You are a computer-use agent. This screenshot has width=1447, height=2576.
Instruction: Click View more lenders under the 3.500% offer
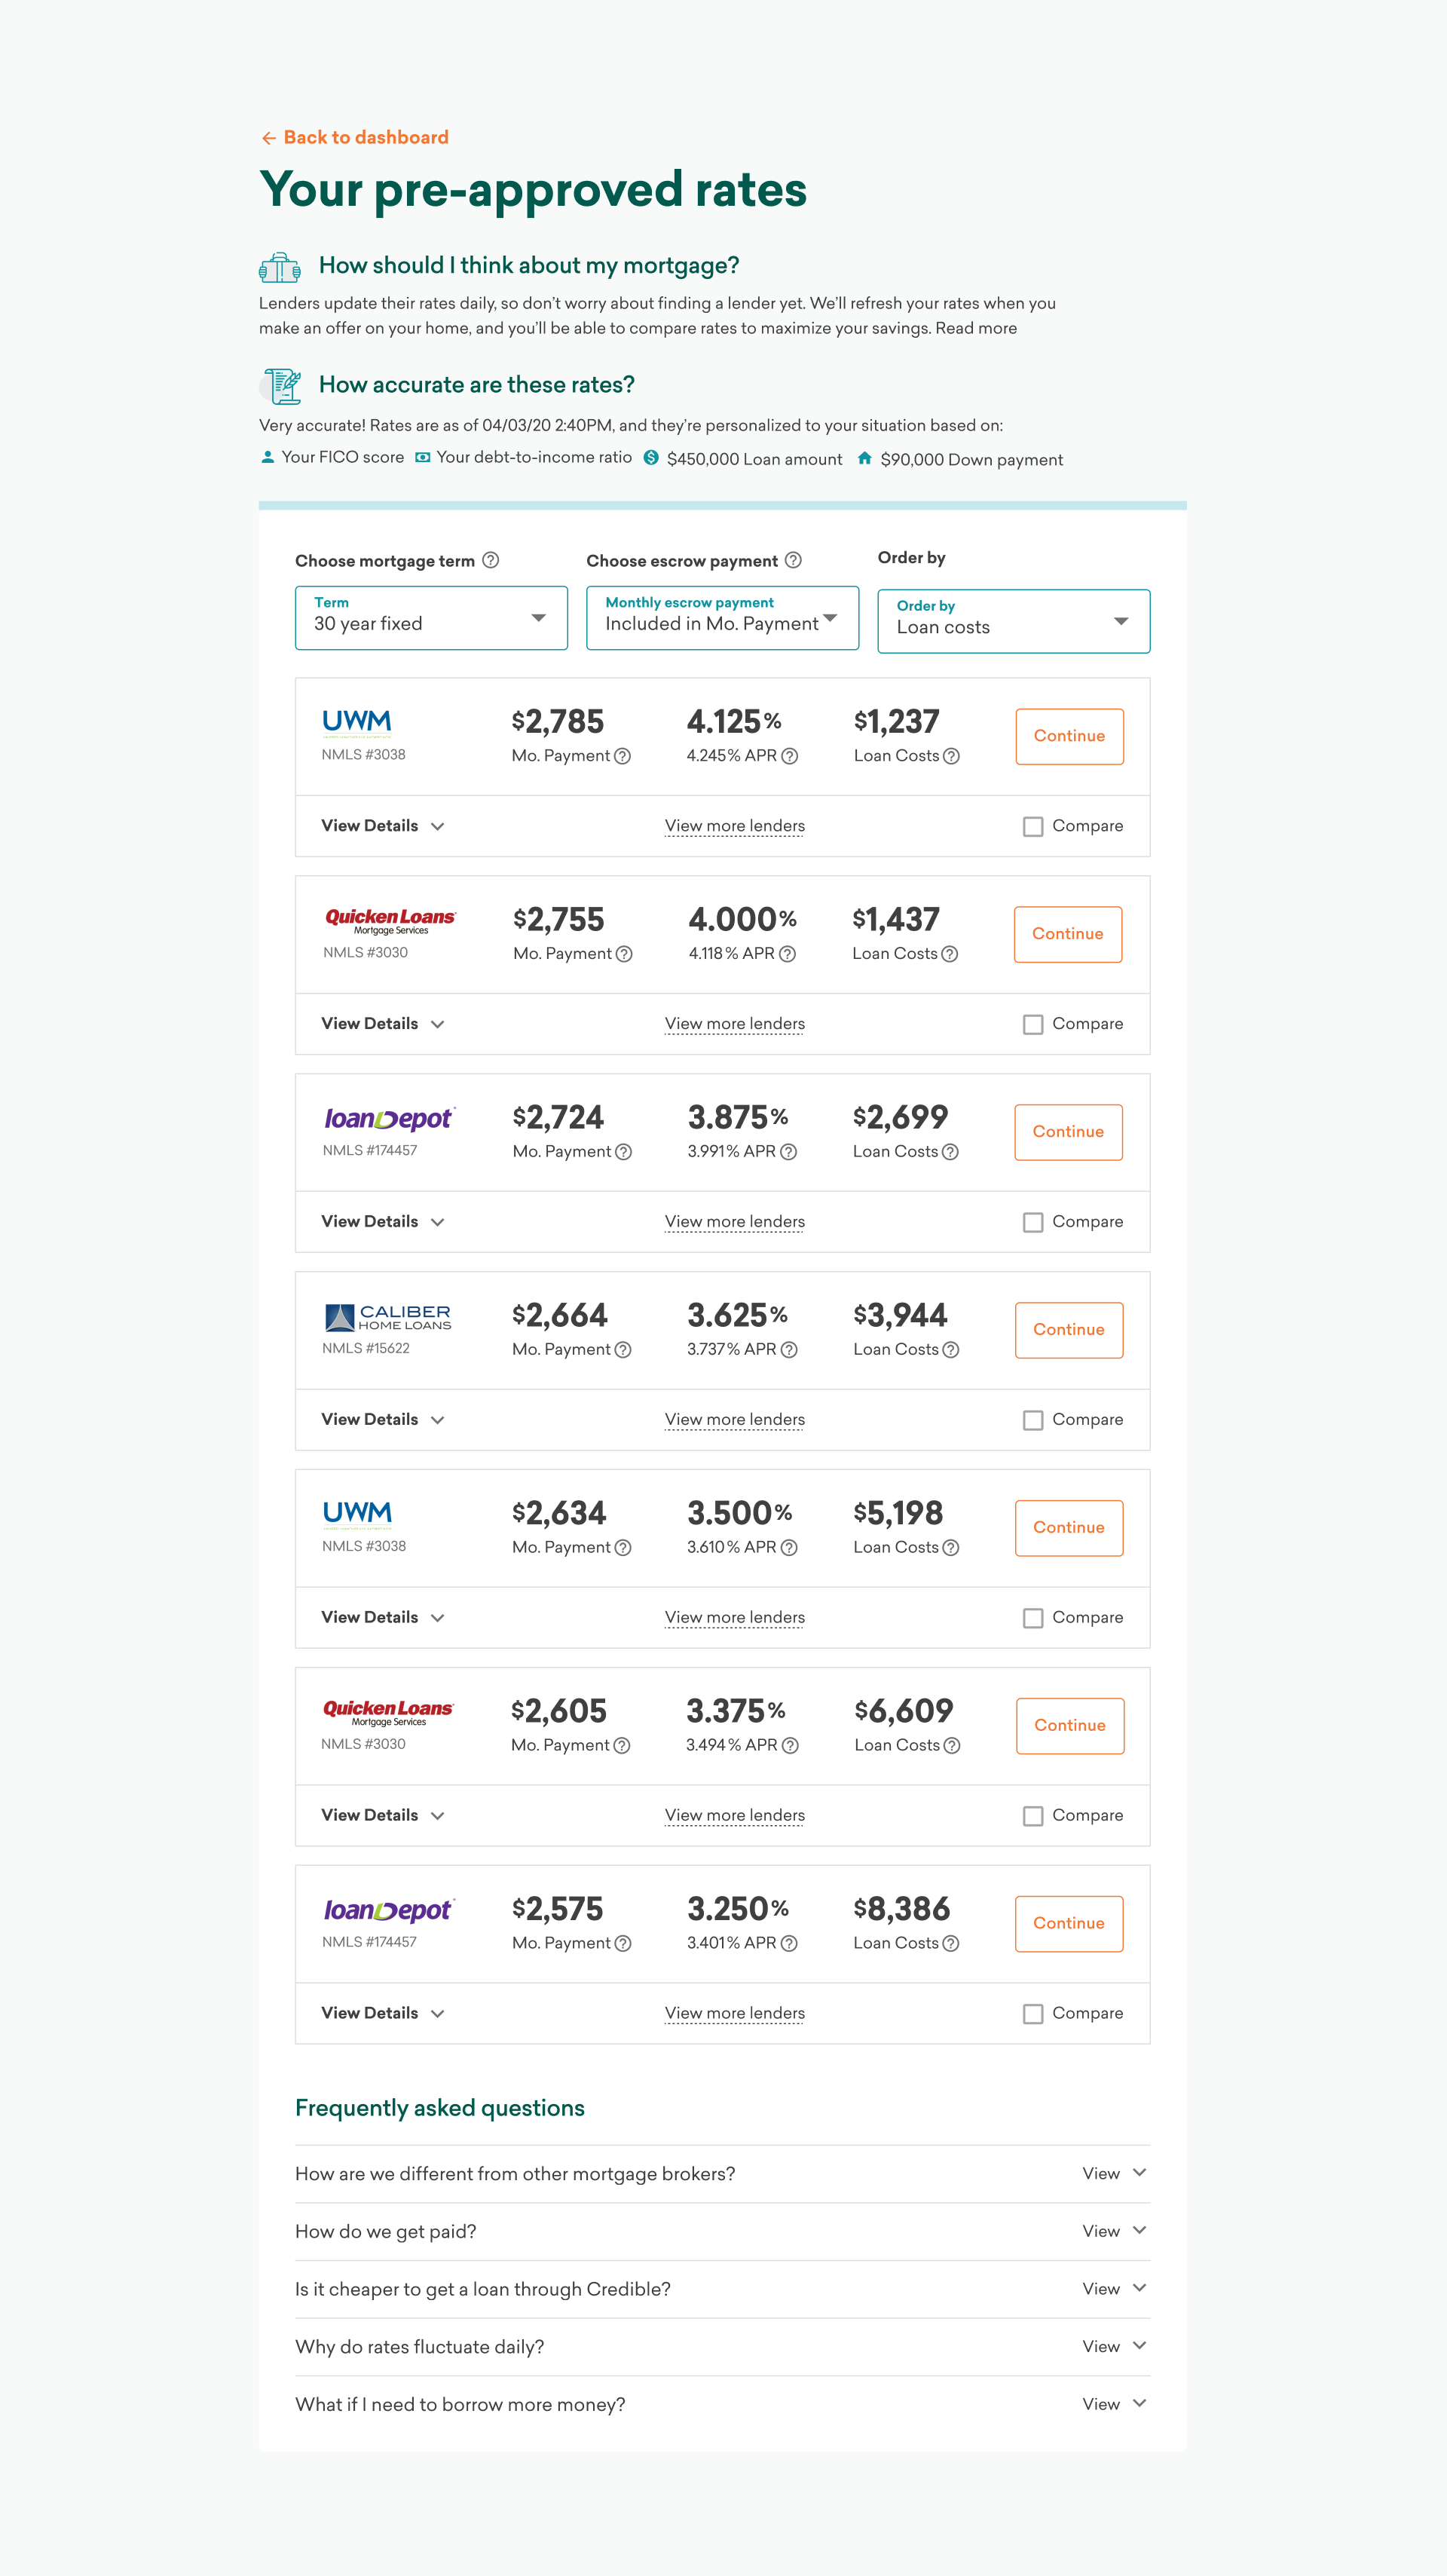pos(734,1617)
